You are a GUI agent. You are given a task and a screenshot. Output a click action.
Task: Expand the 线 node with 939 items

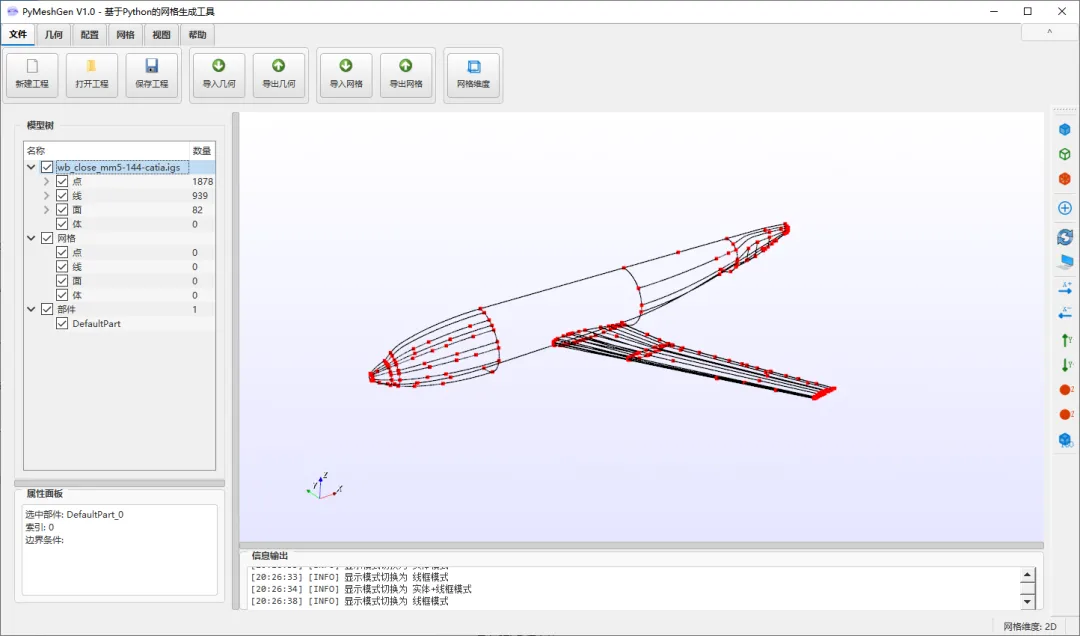pos(46,196)
